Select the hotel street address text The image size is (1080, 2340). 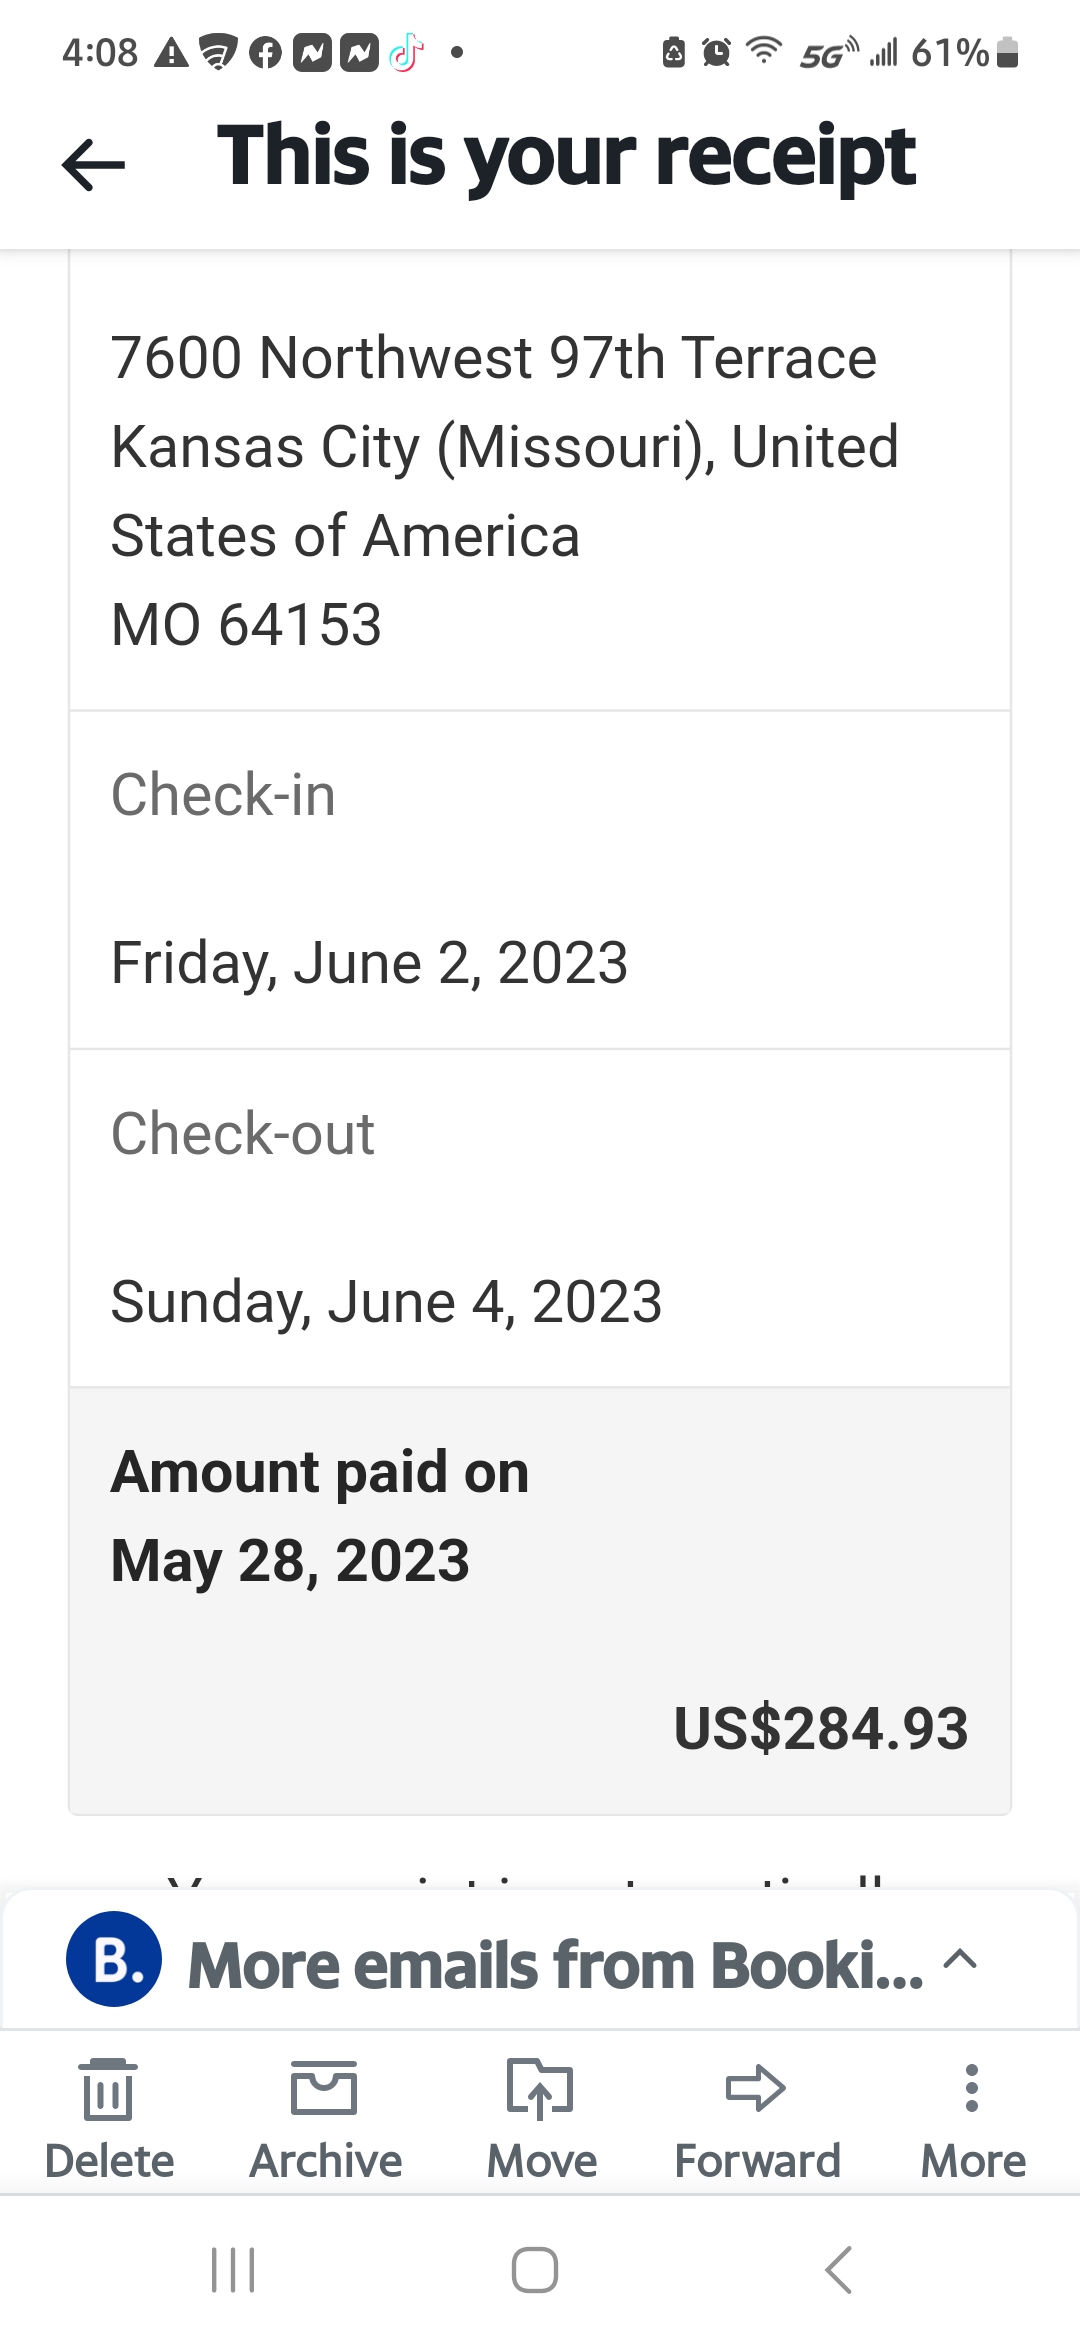pos(493,358)
